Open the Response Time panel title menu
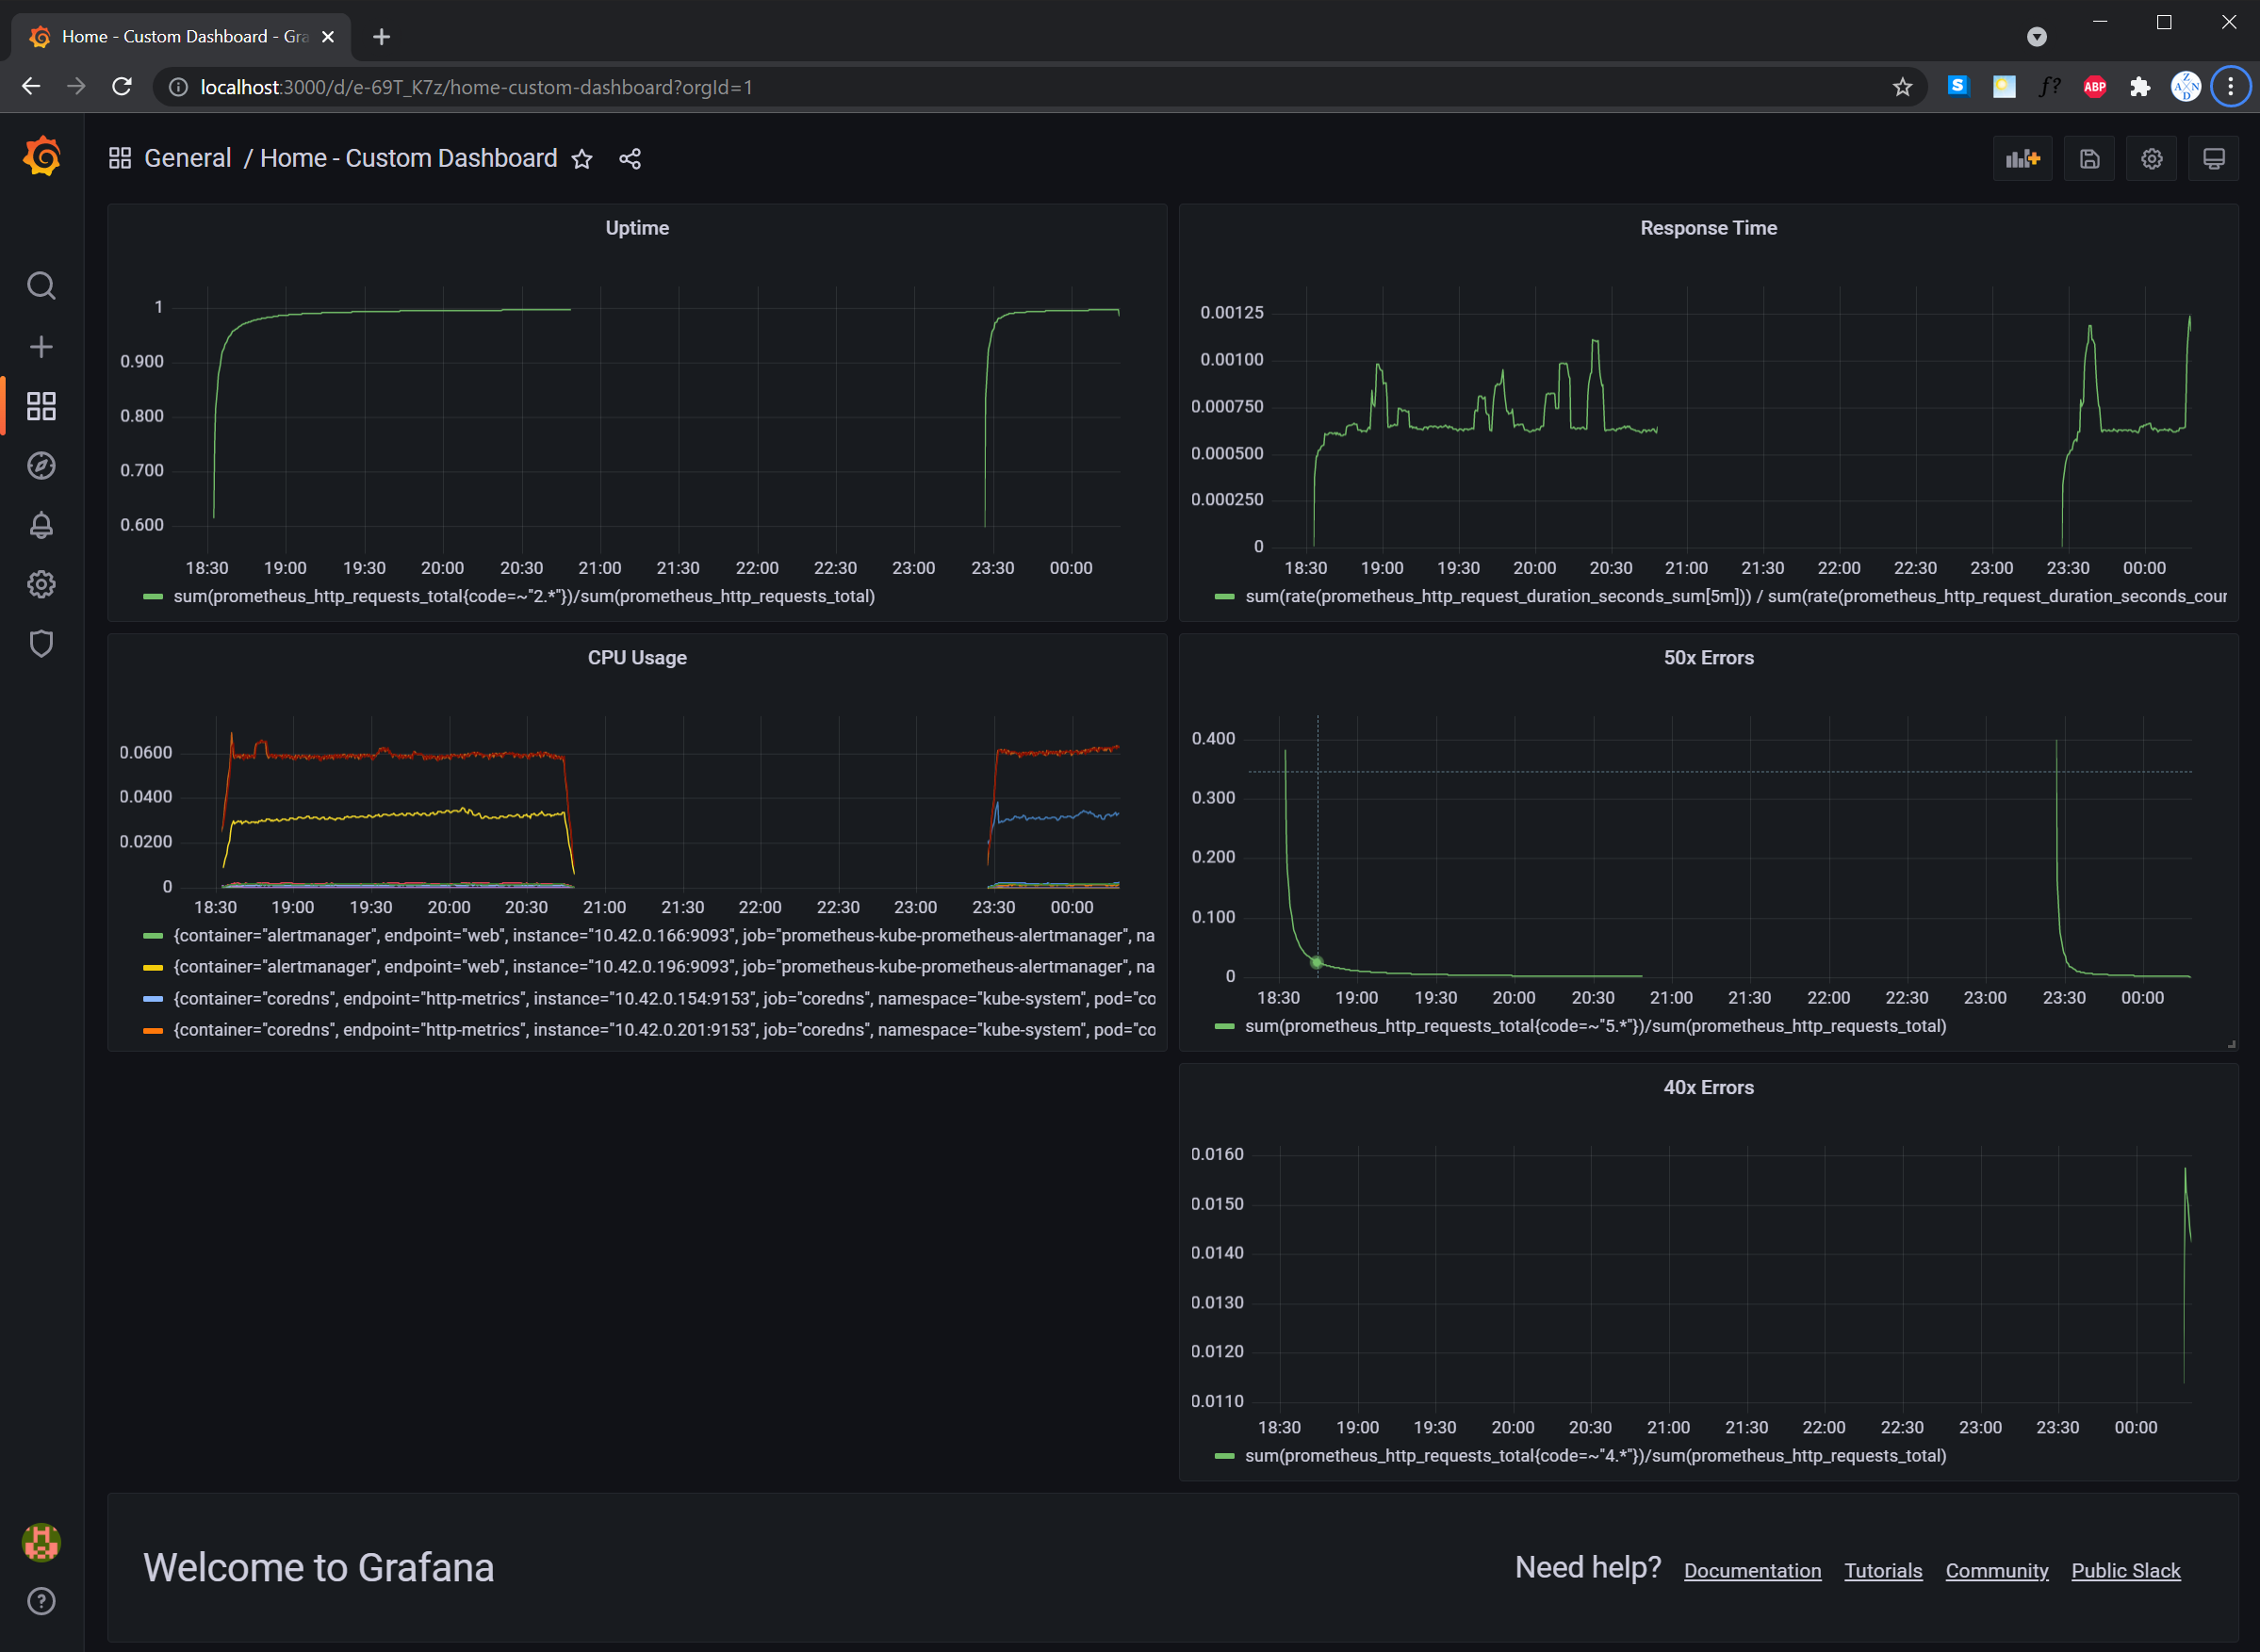Image resolution: width=2260 pixels, height=1652 pixels. [x=1708, y=228]
